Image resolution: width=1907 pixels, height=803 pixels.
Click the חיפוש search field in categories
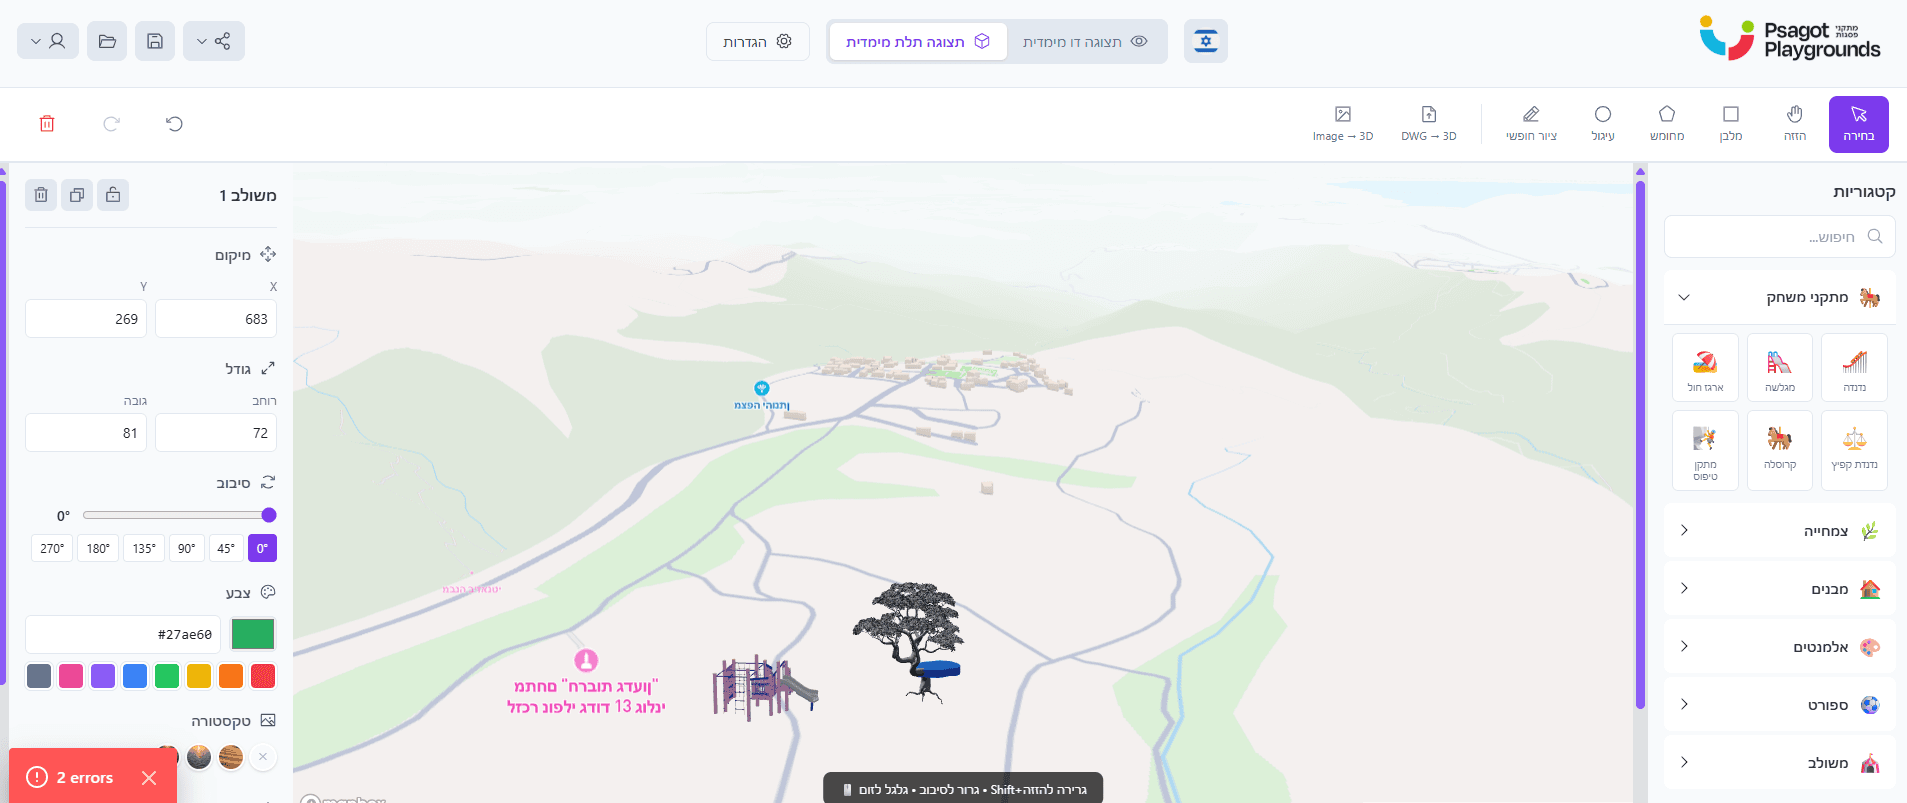pos(1780,237)
